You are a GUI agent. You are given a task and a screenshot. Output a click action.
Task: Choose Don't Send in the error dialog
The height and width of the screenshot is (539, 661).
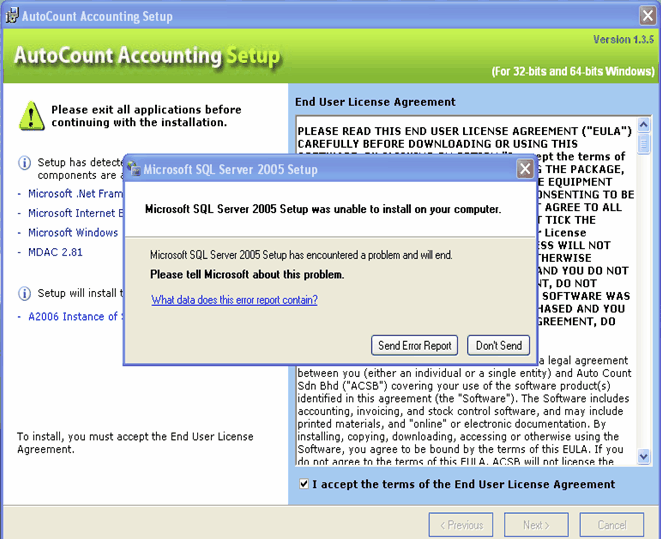click(x=498, y=346)
